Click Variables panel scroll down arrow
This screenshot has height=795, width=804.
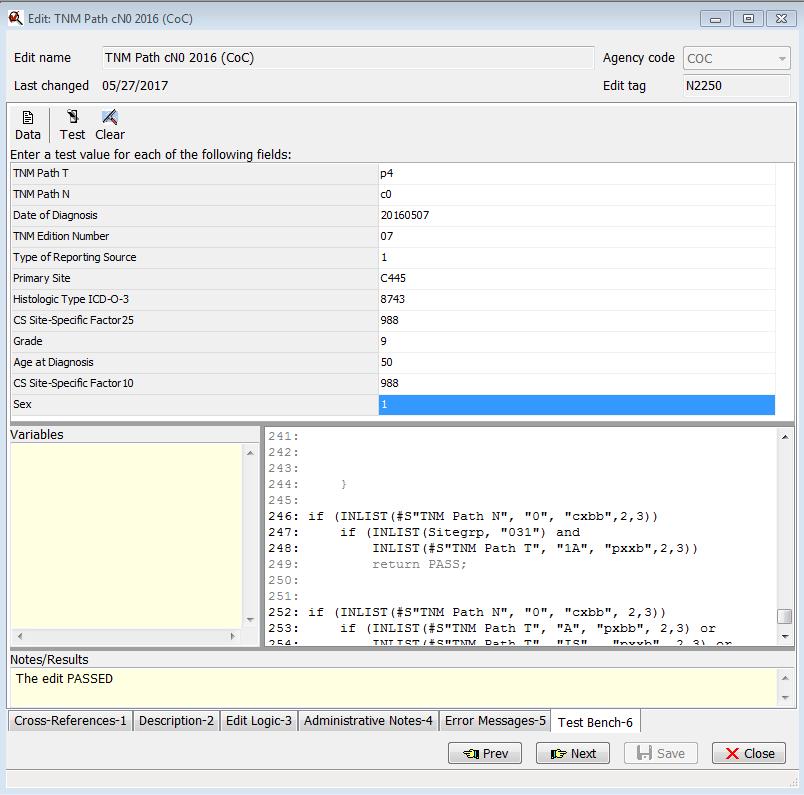tap(250, 620)
